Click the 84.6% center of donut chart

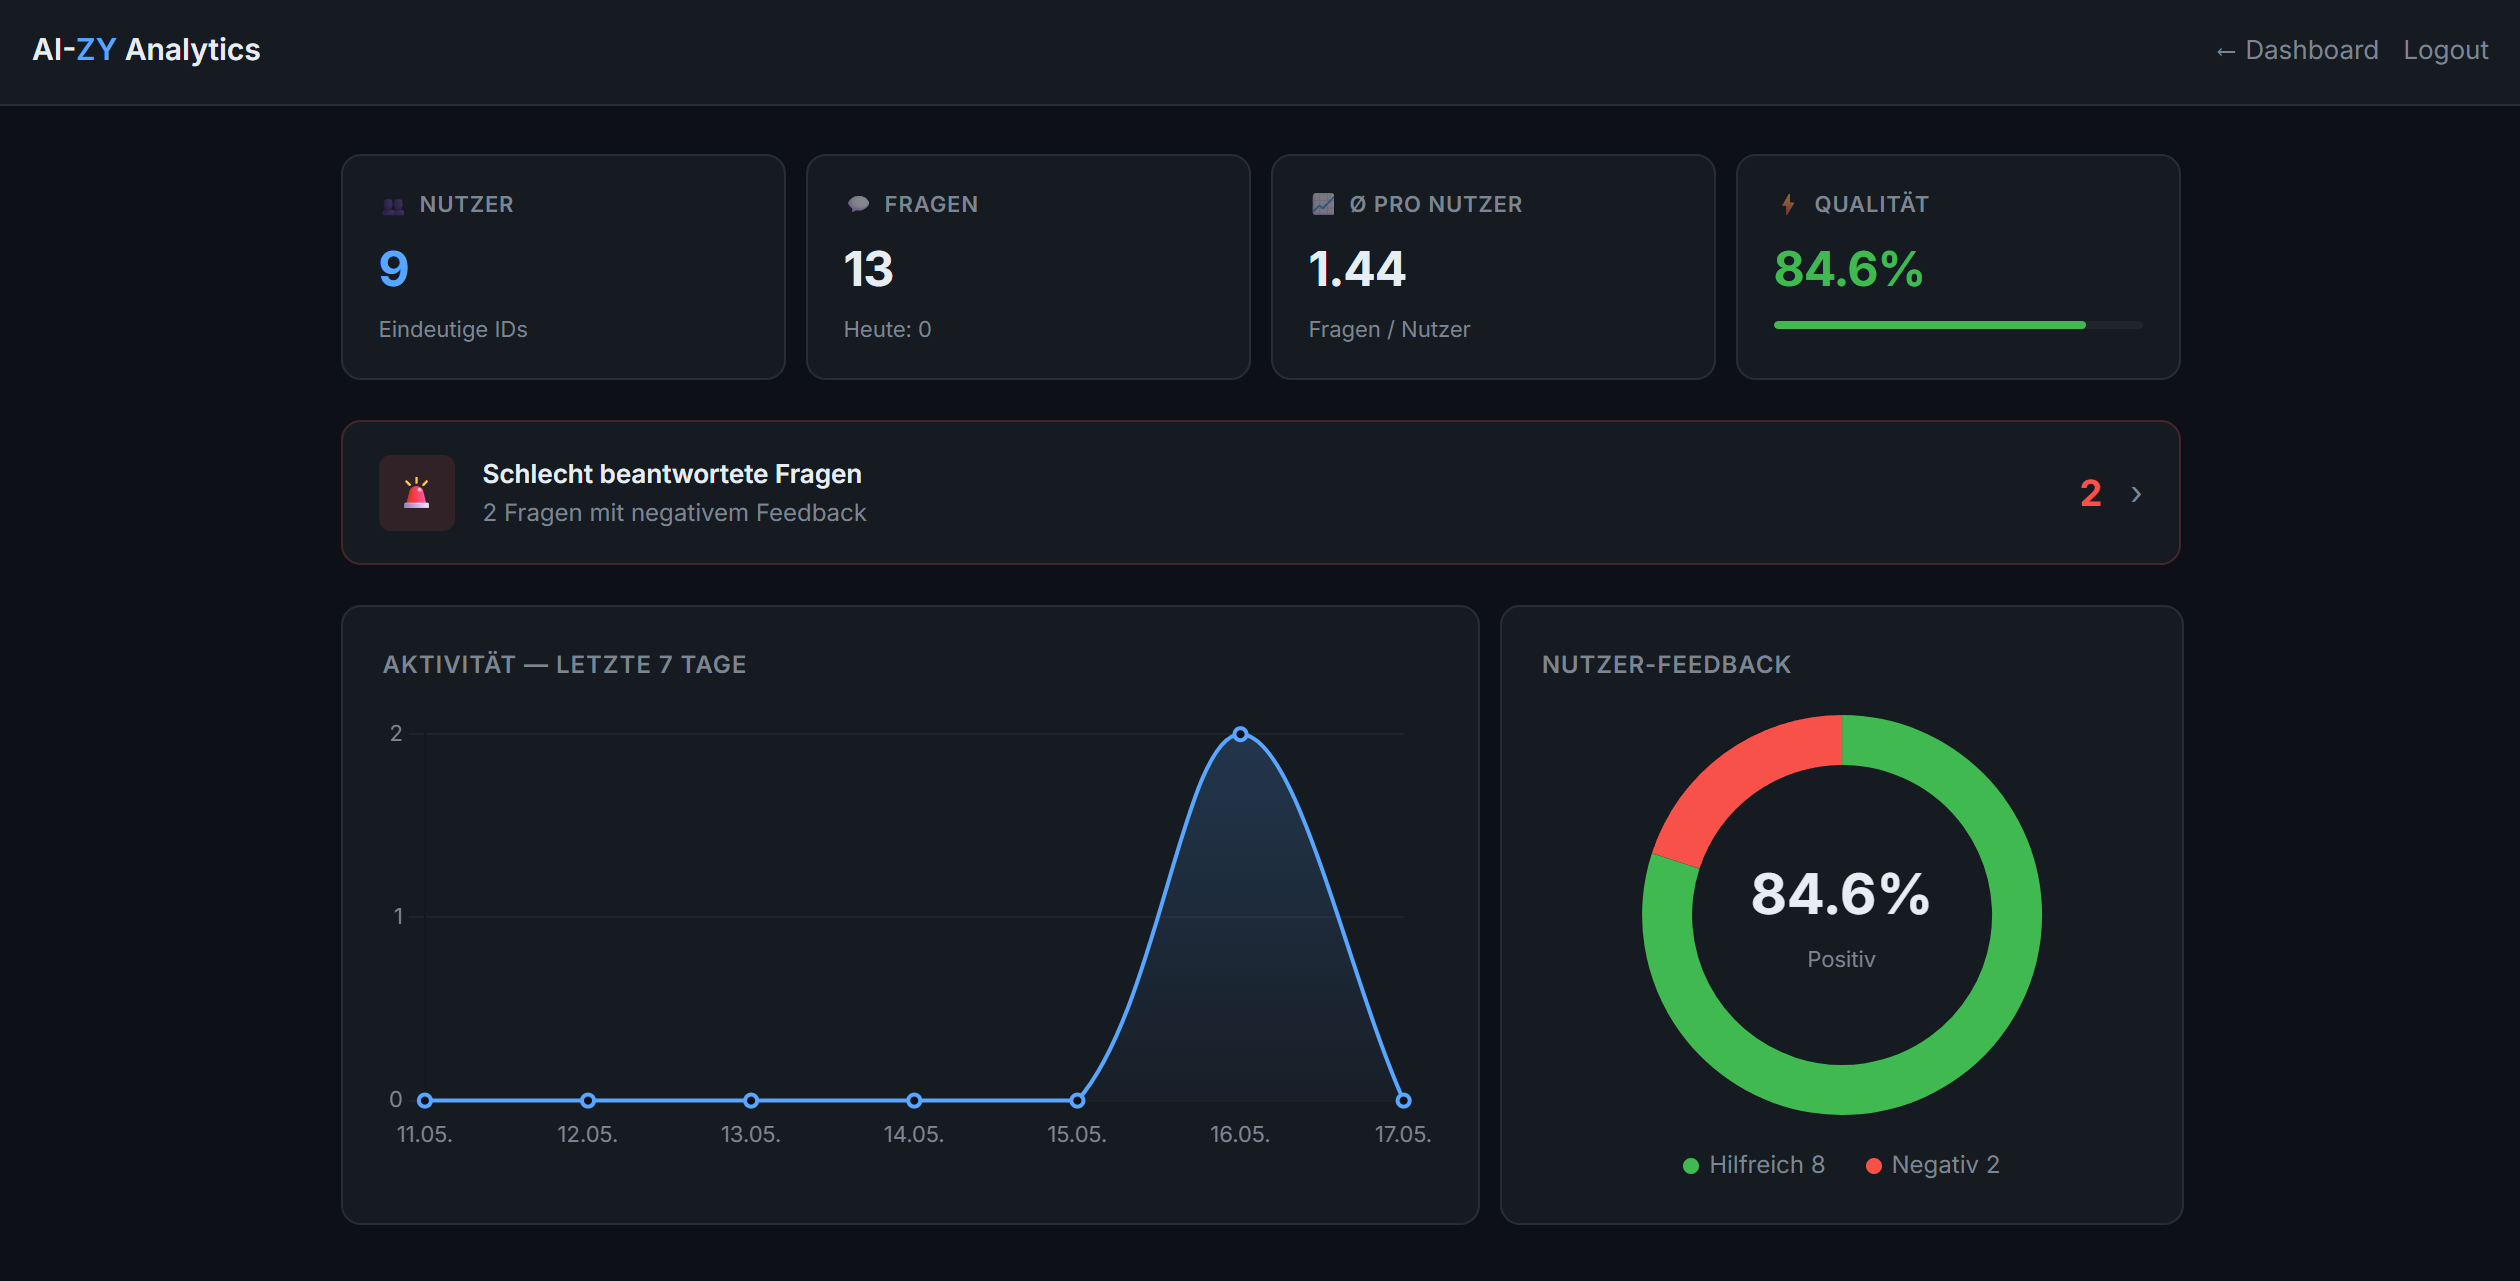tap(1840, 893)
